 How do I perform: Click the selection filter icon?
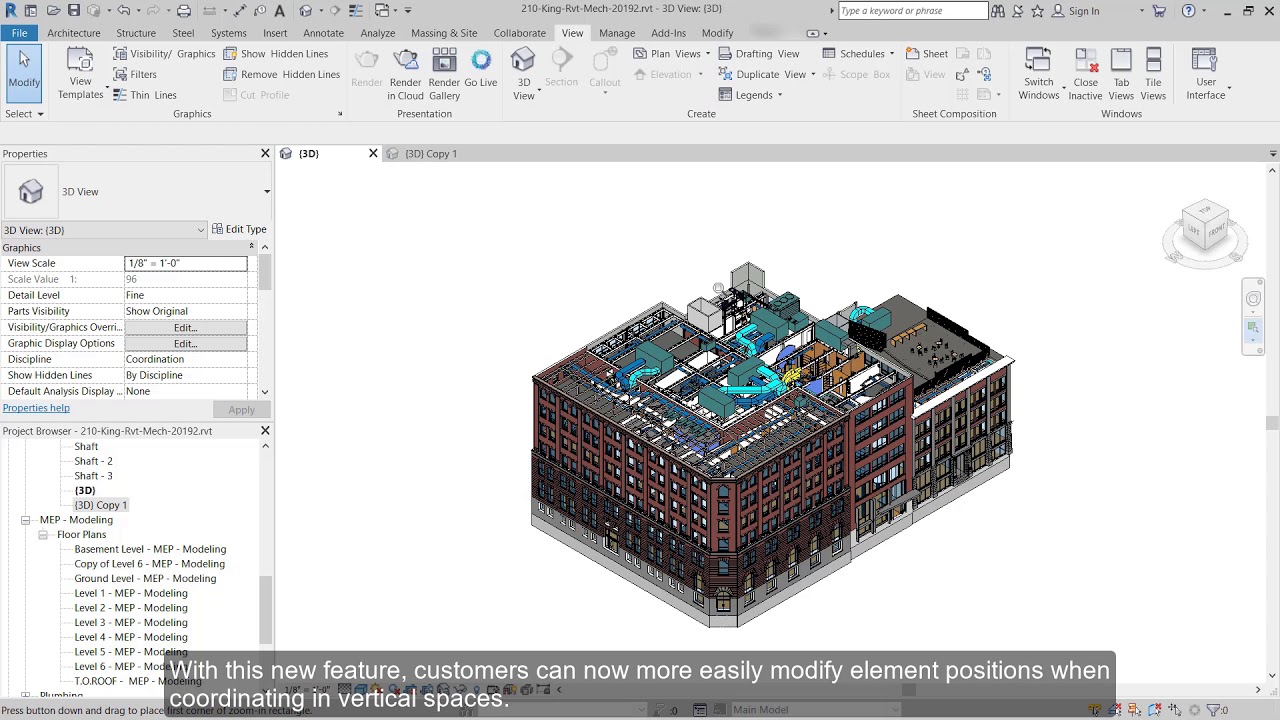1218,710
